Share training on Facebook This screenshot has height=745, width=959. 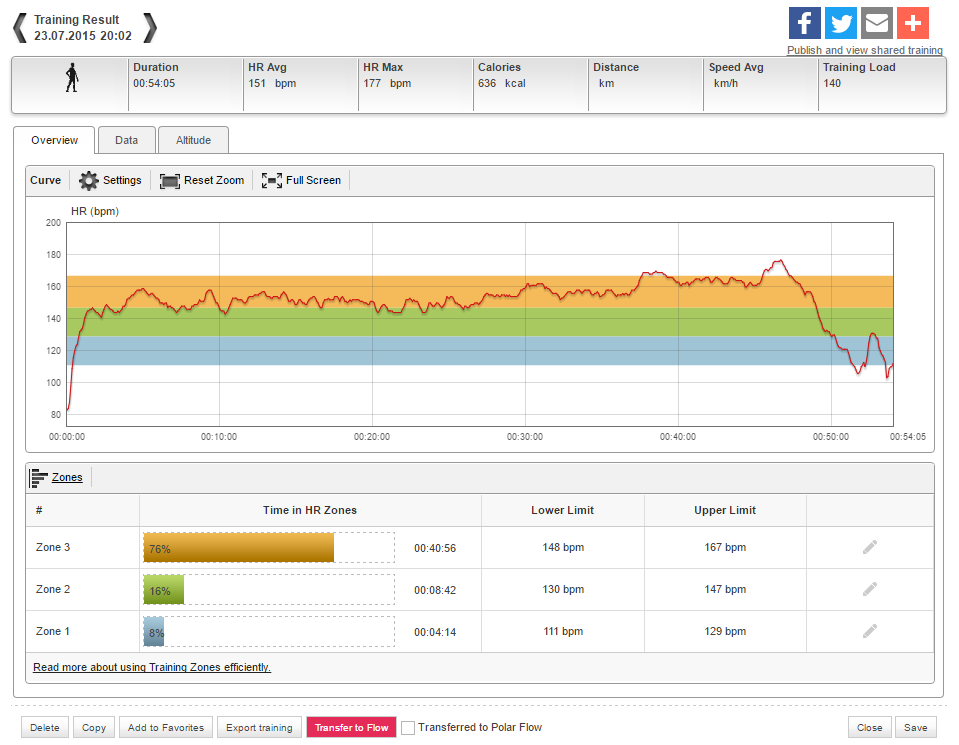tap(804, 23)
